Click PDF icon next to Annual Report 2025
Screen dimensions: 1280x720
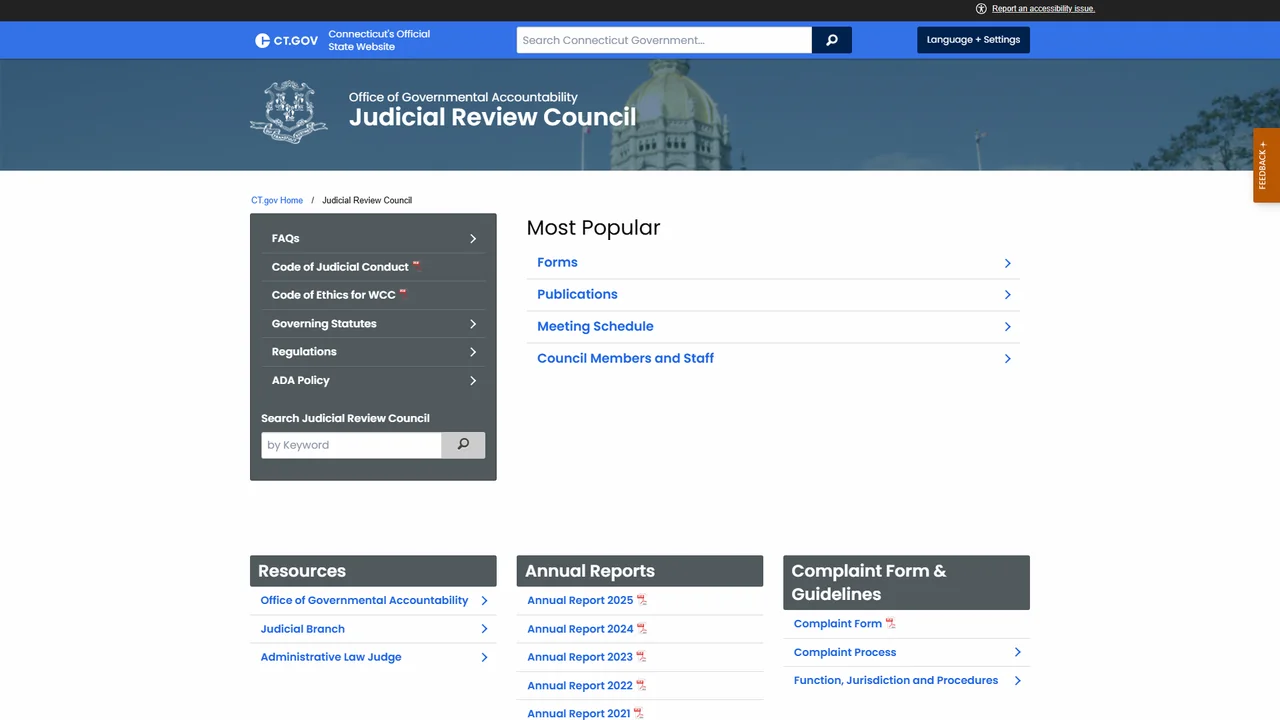pyautogui.click(x=642, y=600)
